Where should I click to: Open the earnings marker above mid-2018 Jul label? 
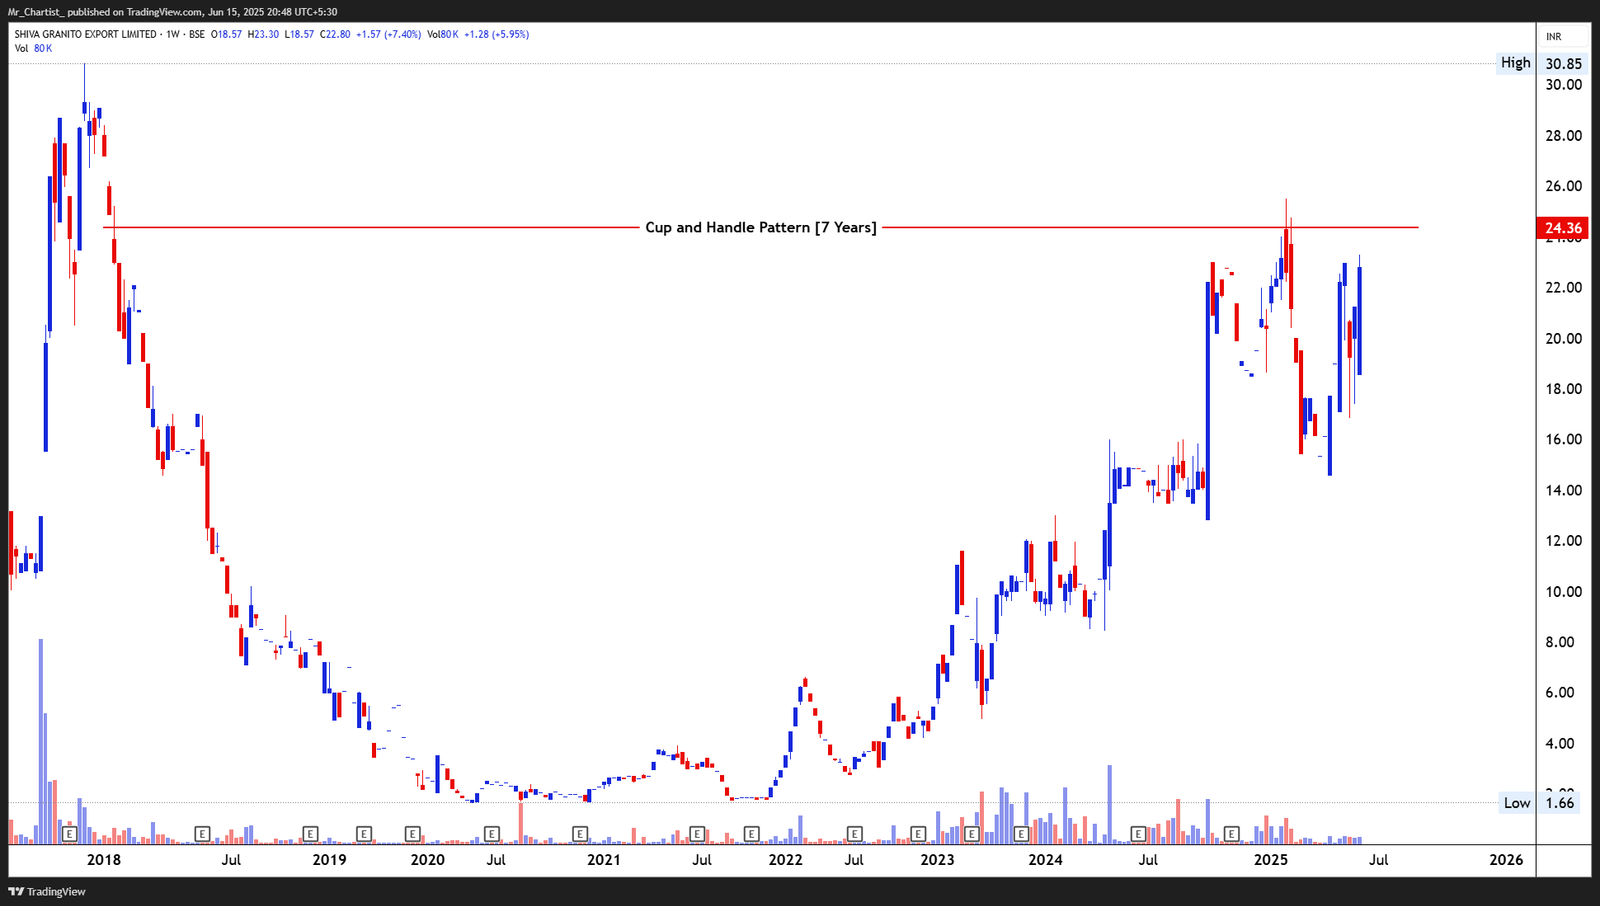[202, 833]
